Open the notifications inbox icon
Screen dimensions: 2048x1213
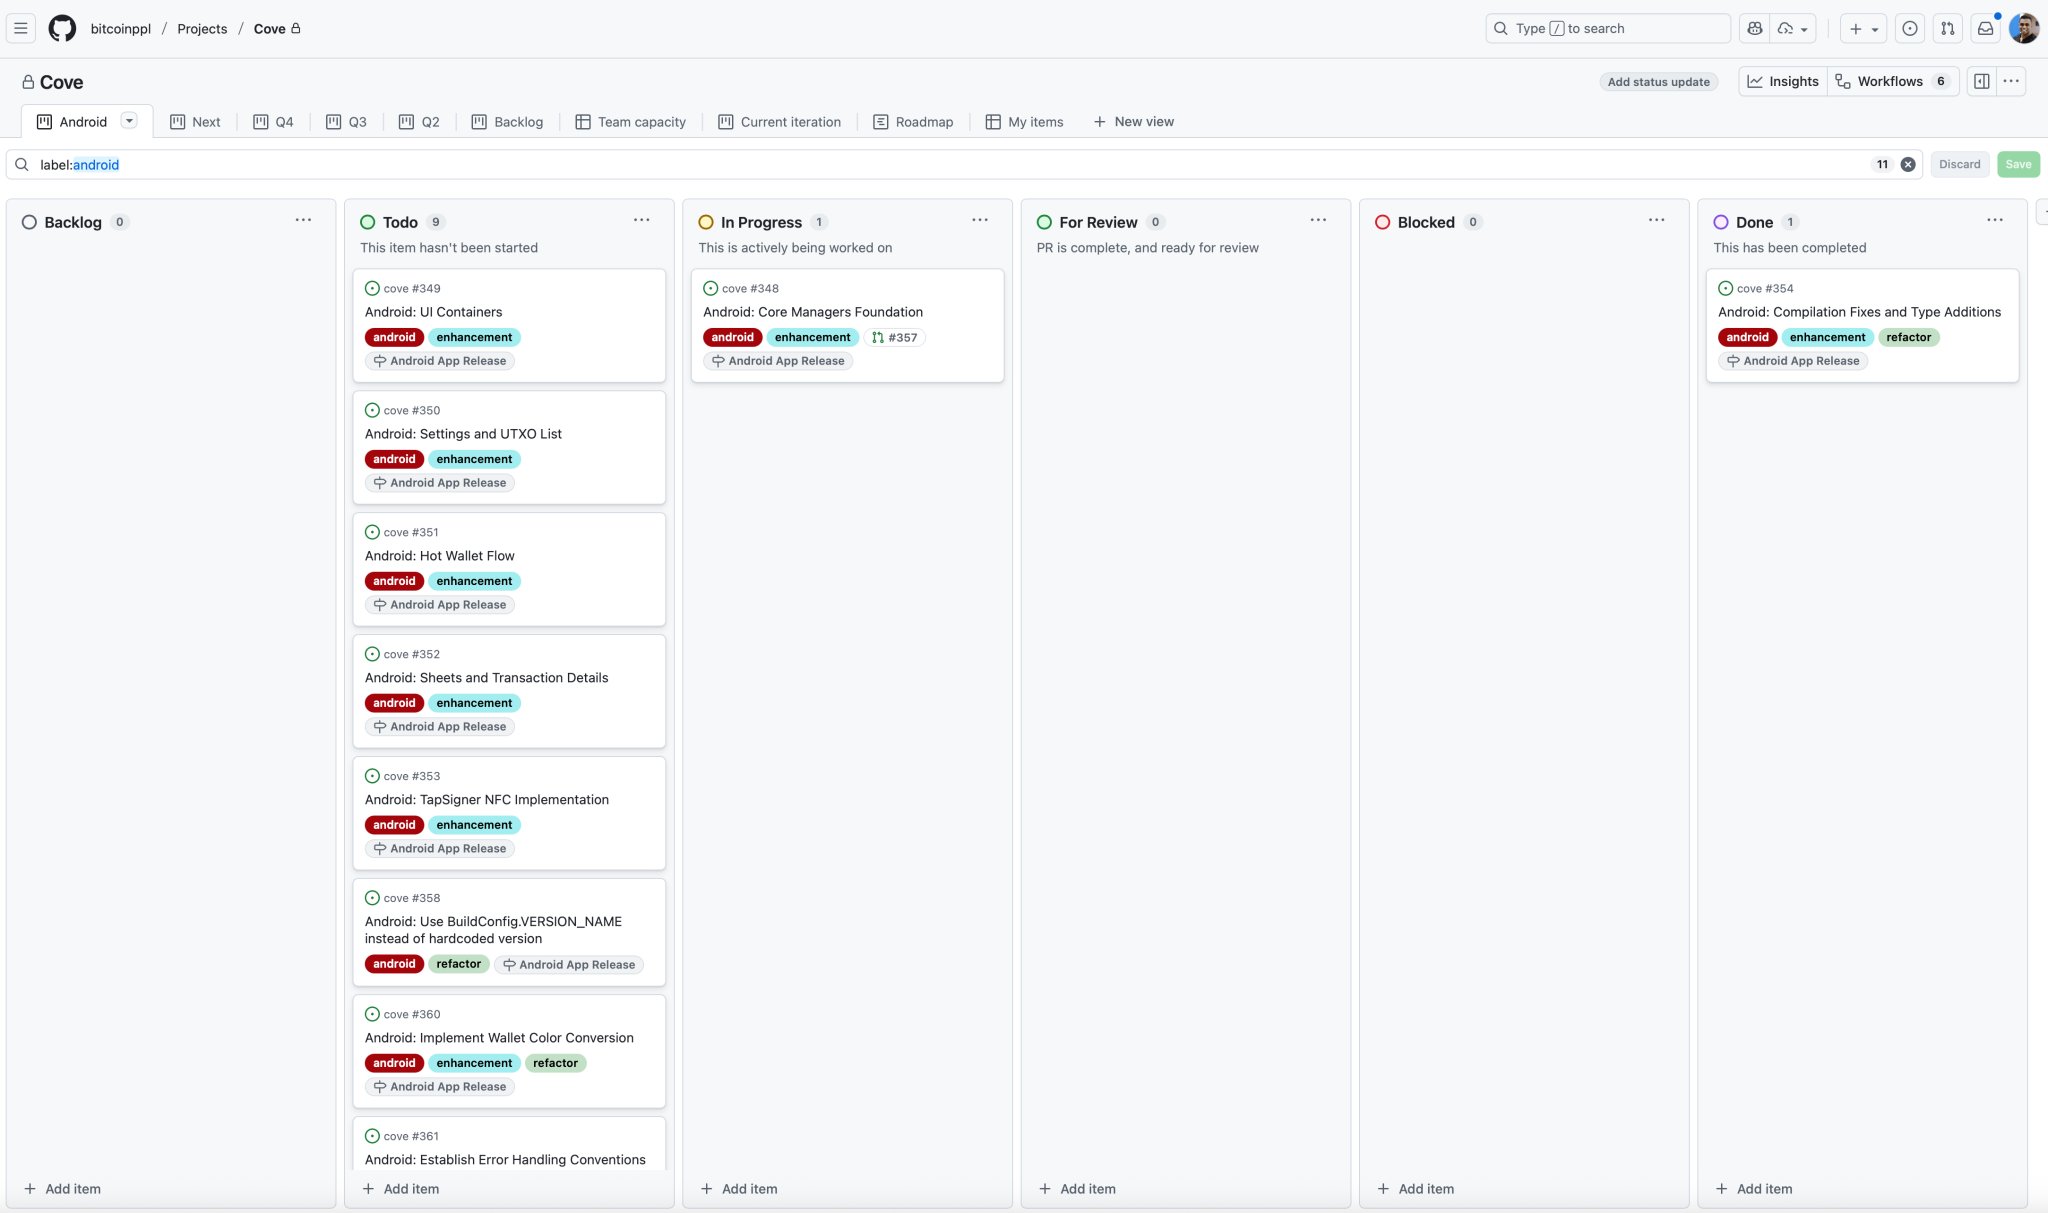tap(1985, 28)
